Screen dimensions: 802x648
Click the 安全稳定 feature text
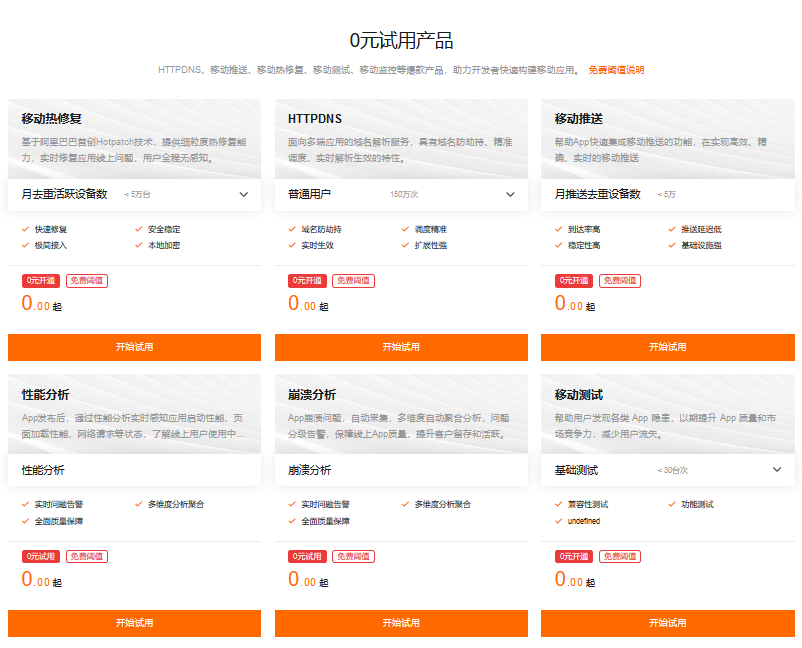[x=164, y=229]
